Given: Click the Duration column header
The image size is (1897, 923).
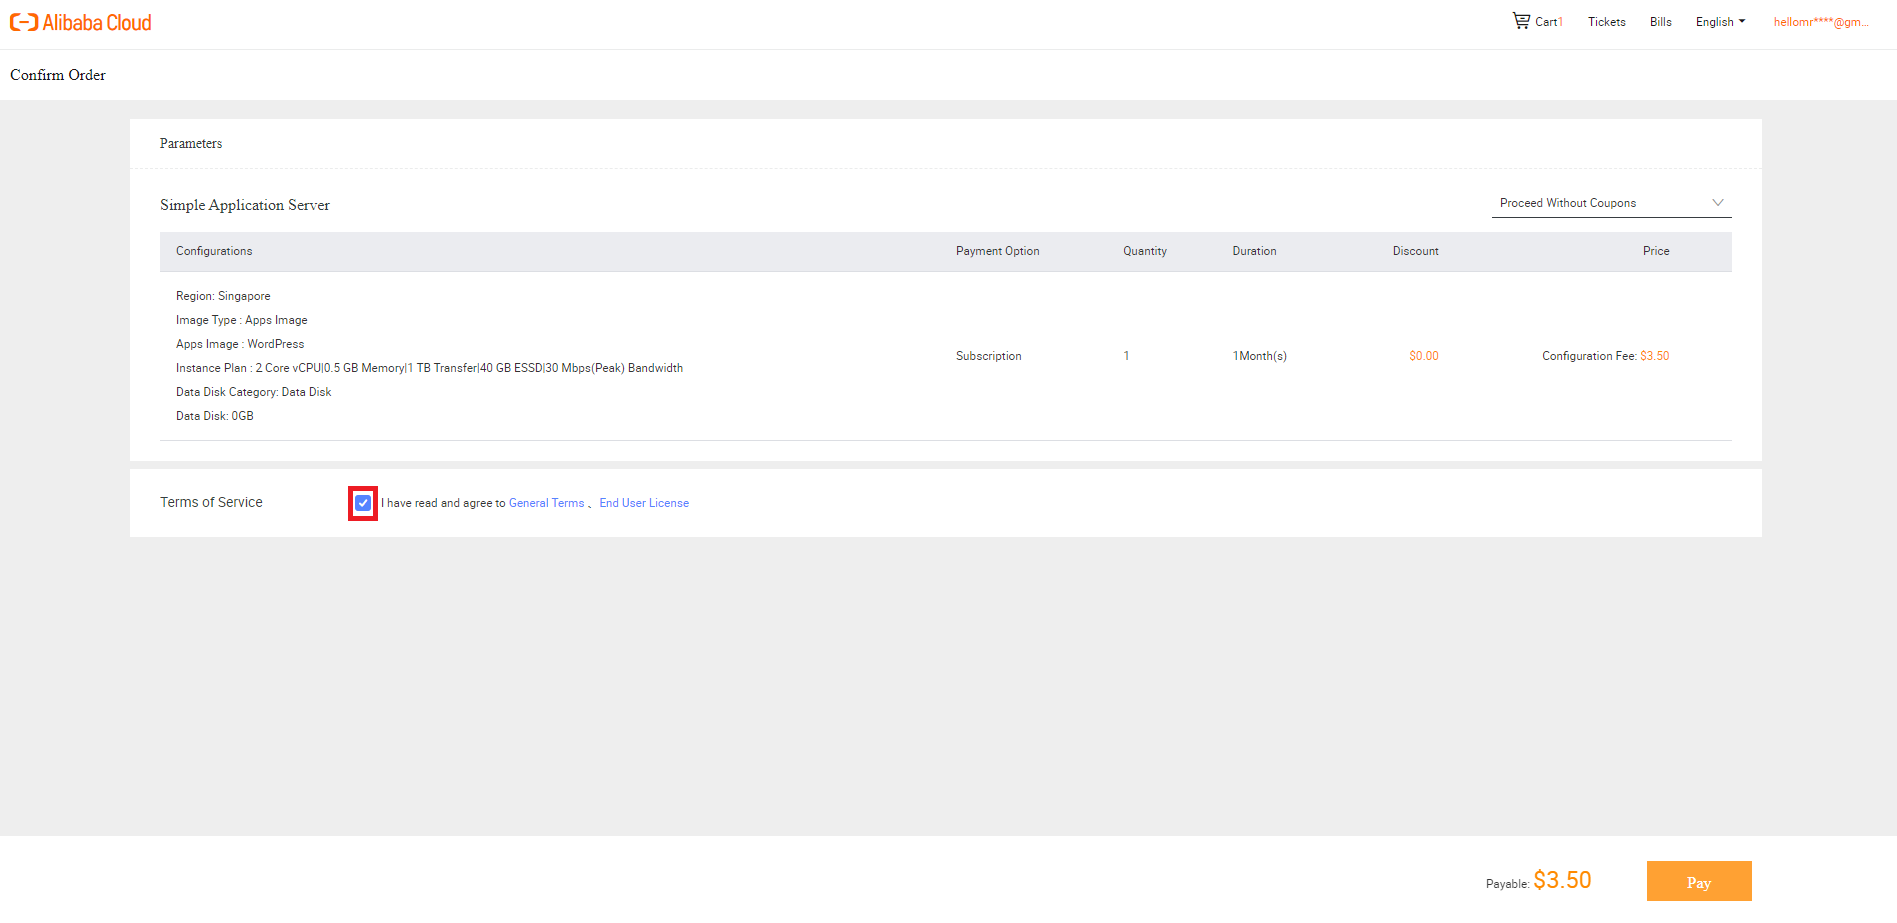Looking at the screenshot, I should 1254,251.
